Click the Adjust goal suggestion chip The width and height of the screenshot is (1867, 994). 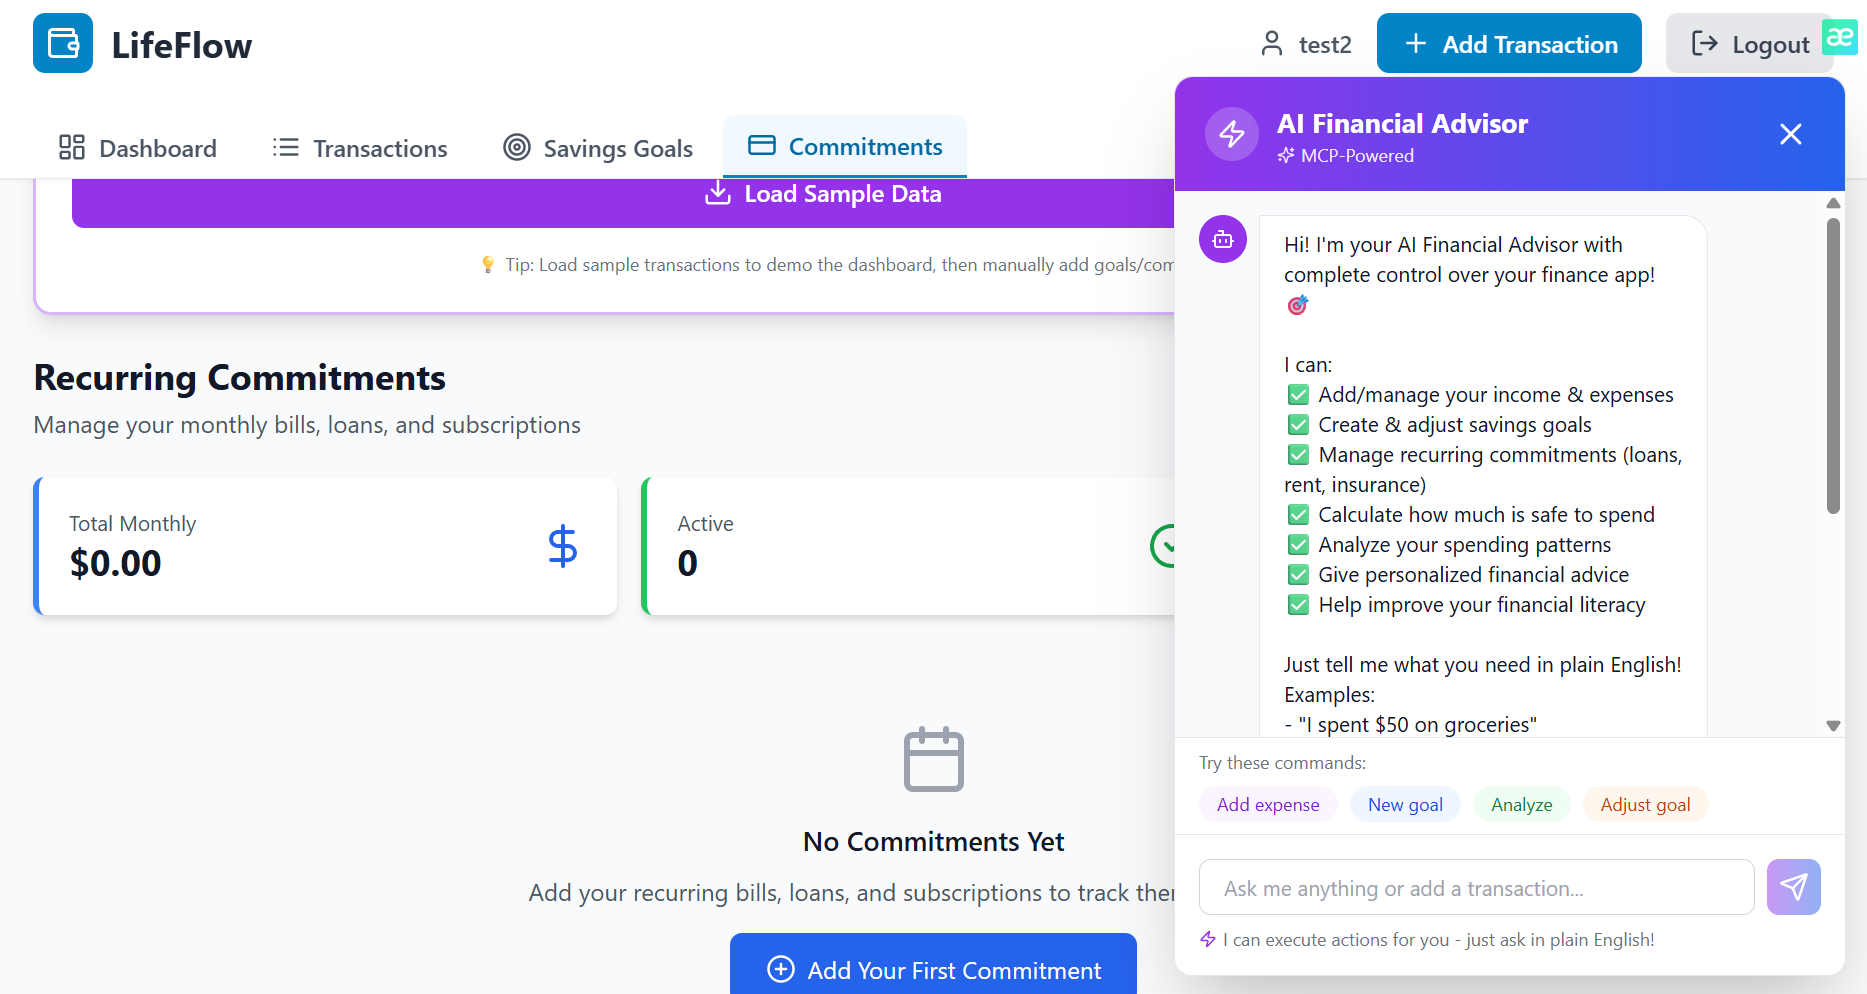1645,805
